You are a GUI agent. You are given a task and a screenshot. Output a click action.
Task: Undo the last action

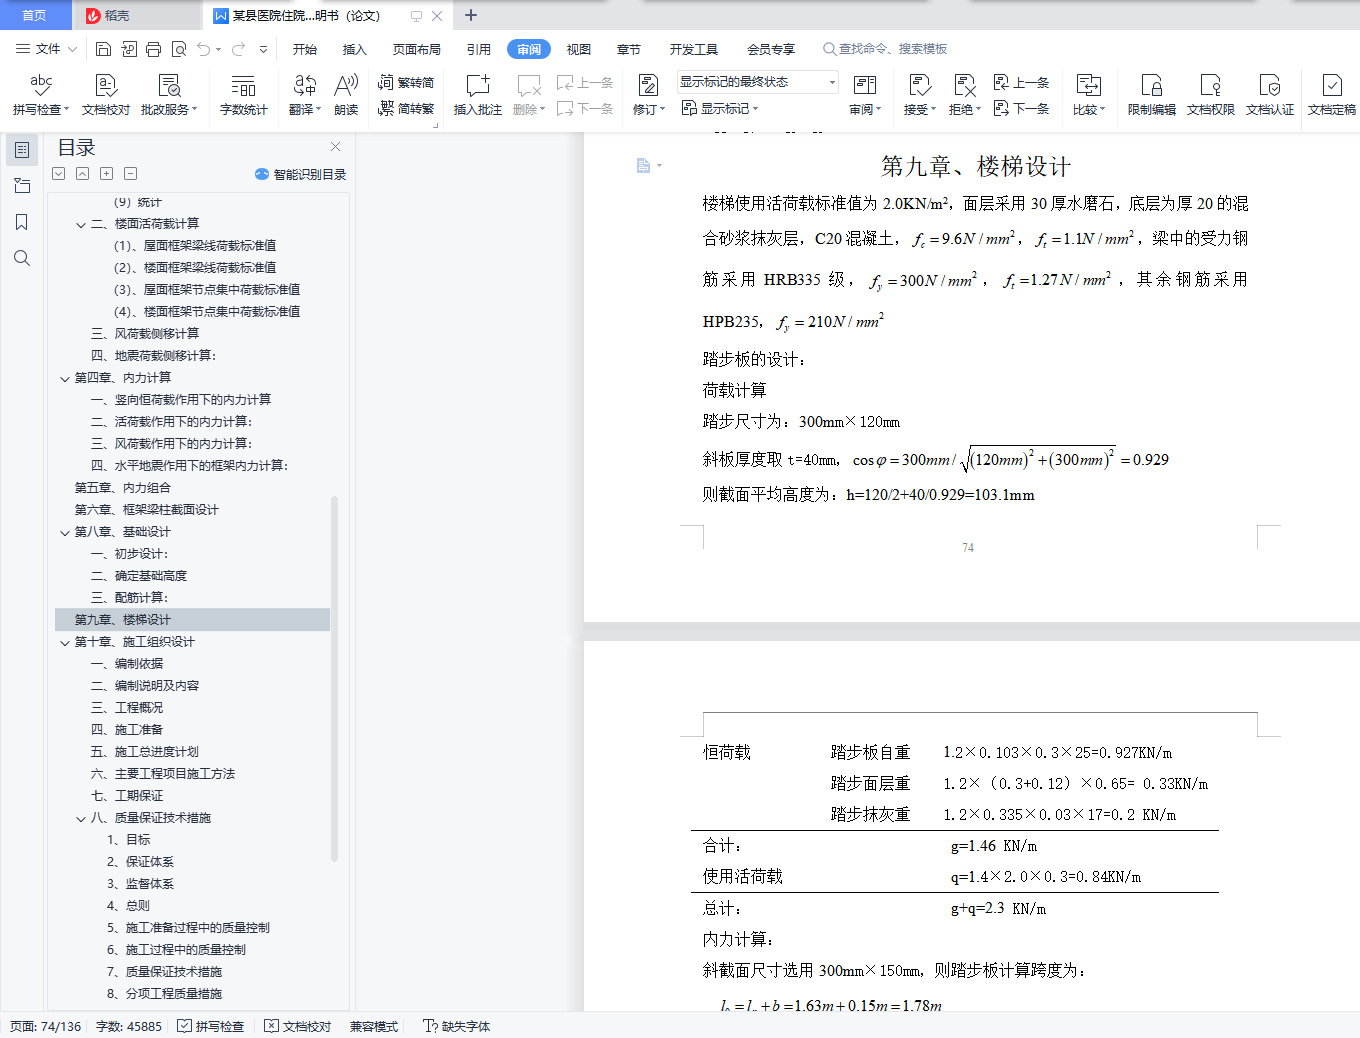(204, 49)
